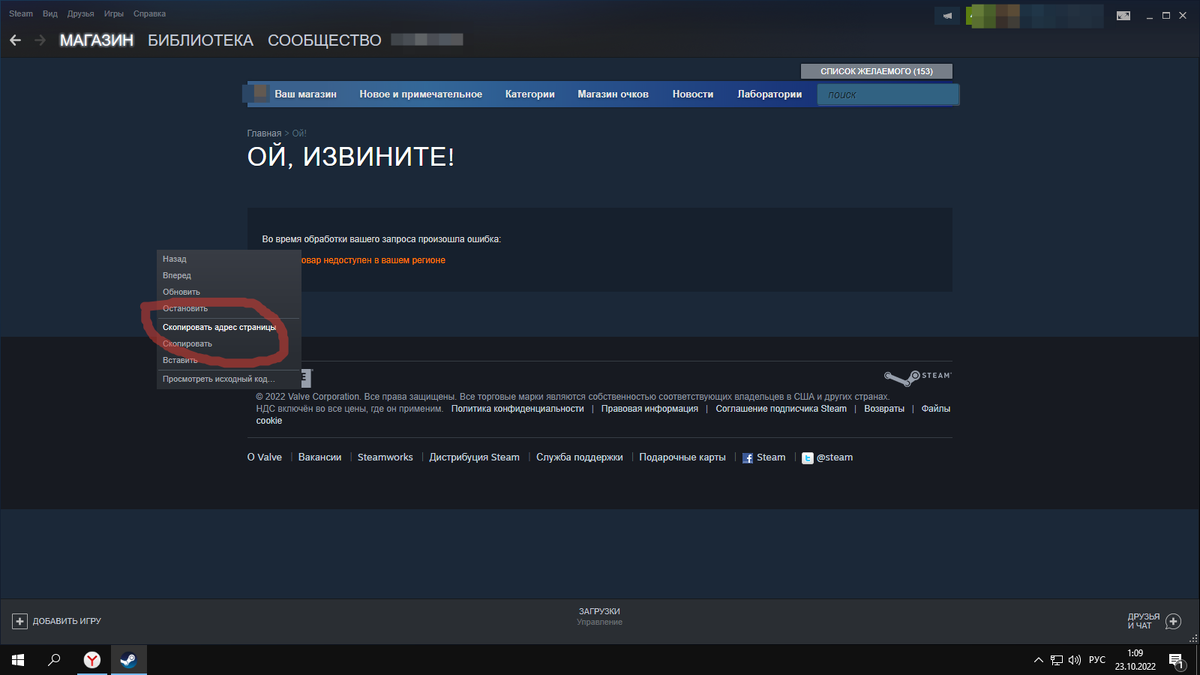
Task: Open Политика конфиденциальности link
Action: (518, 409)
